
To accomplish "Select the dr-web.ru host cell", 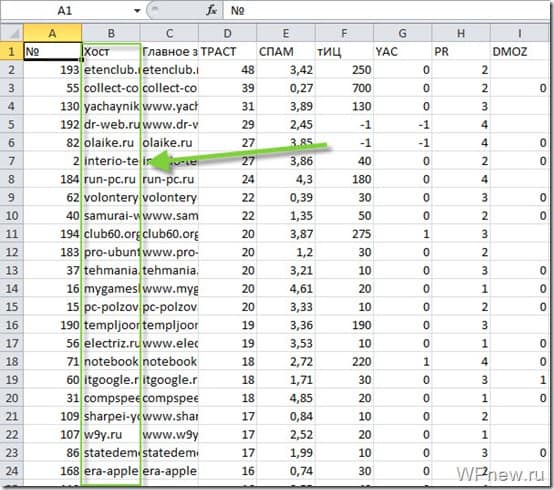I will (111, 125).
